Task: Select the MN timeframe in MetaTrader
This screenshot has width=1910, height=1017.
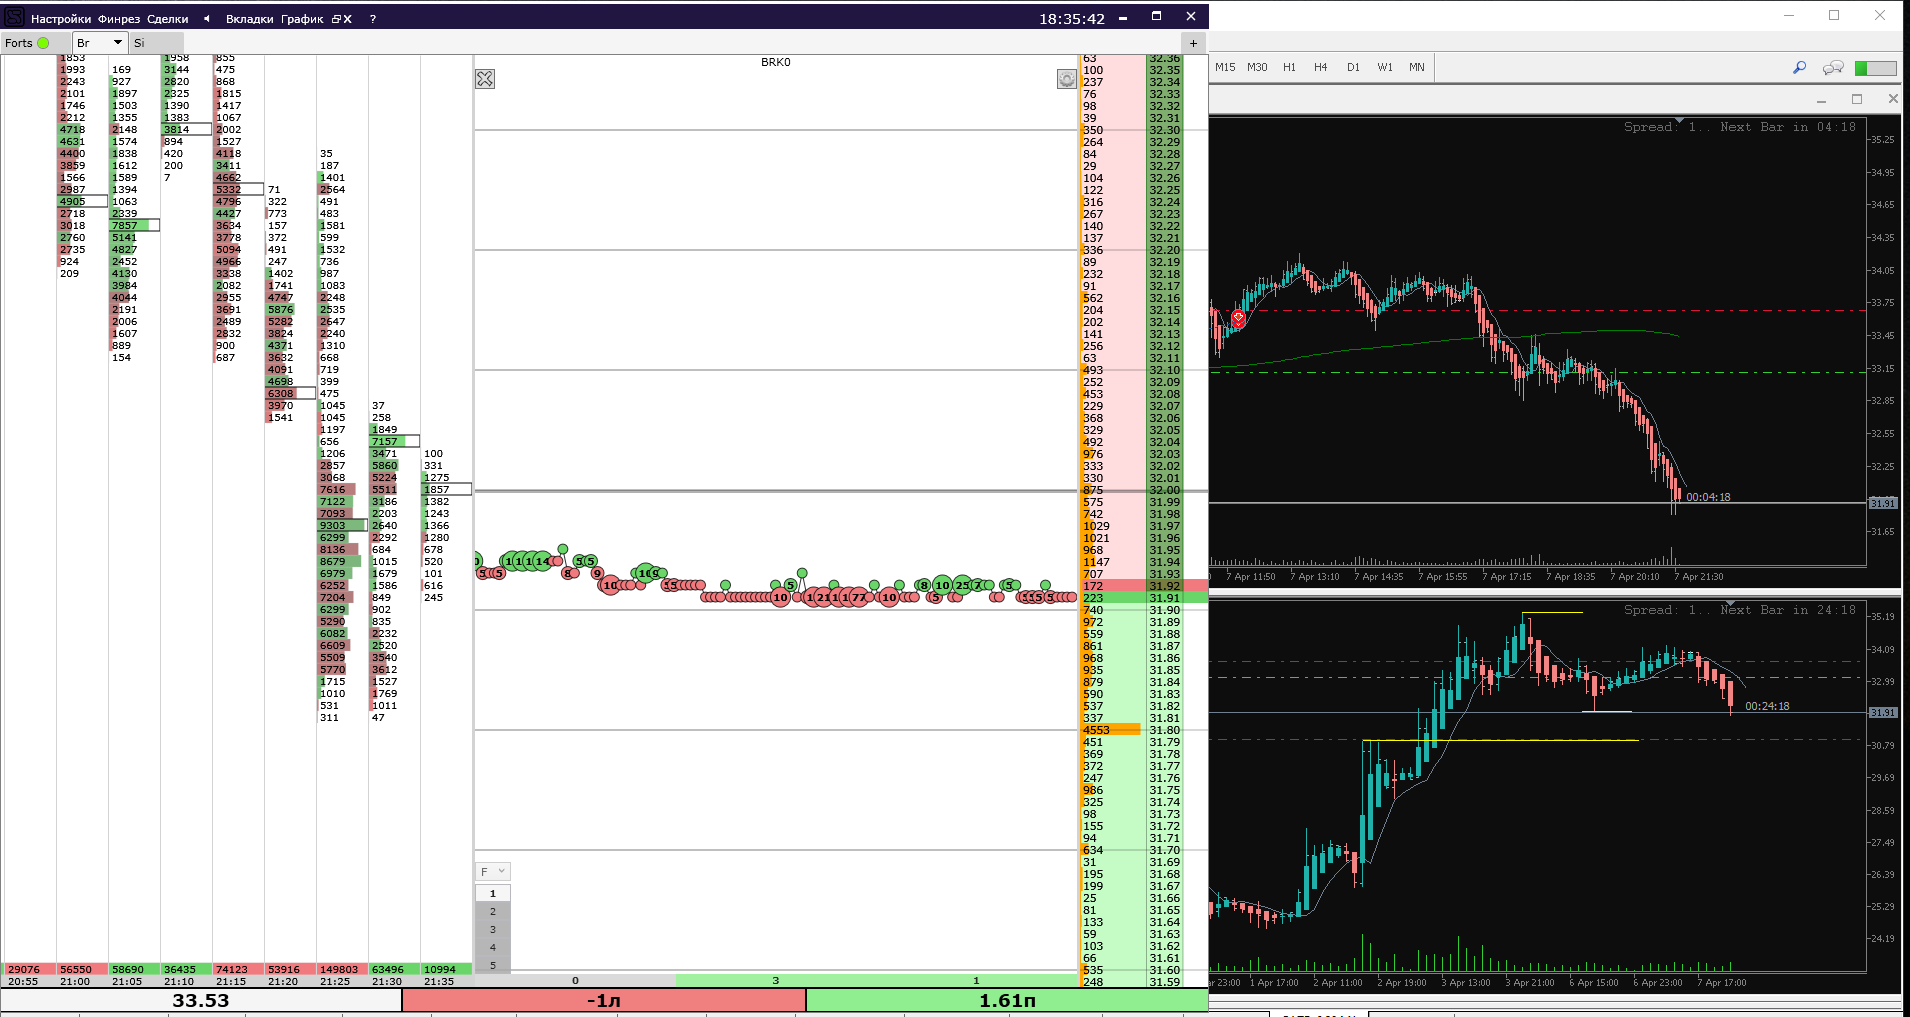Action: click(1417, 67)
